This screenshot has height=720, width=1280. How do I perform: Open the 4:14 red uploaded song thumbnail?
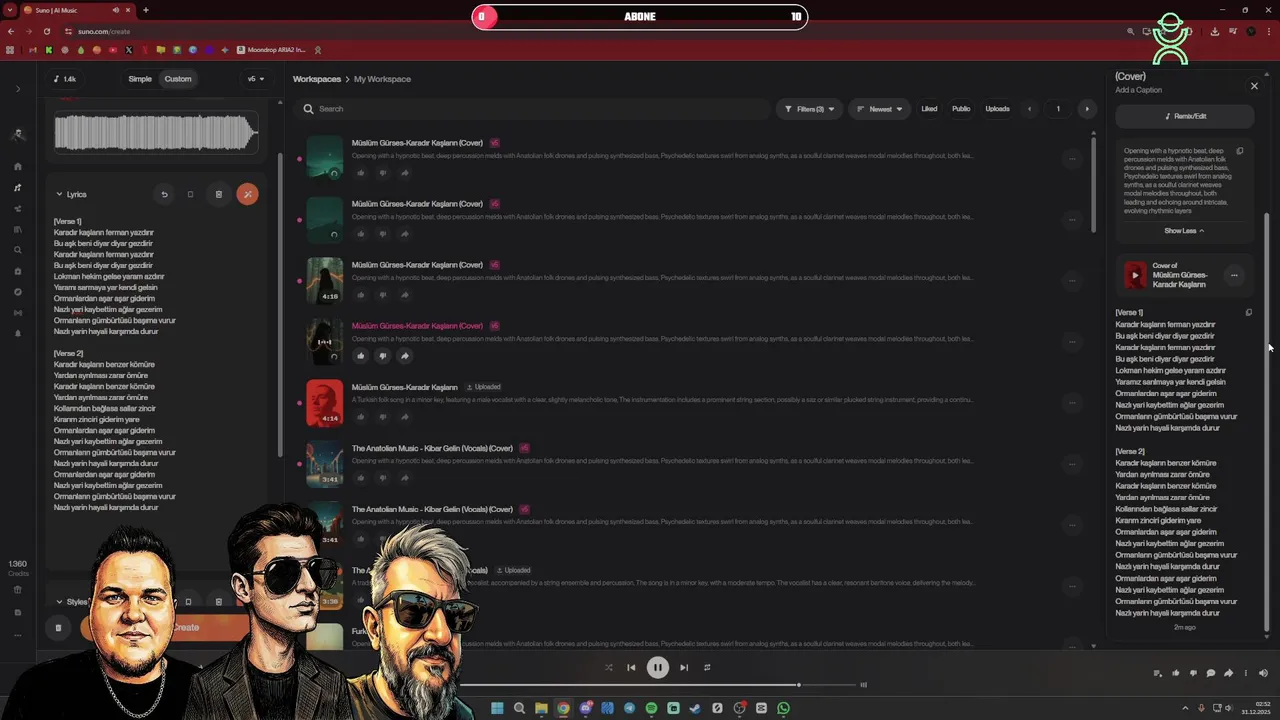coord(324,402)
